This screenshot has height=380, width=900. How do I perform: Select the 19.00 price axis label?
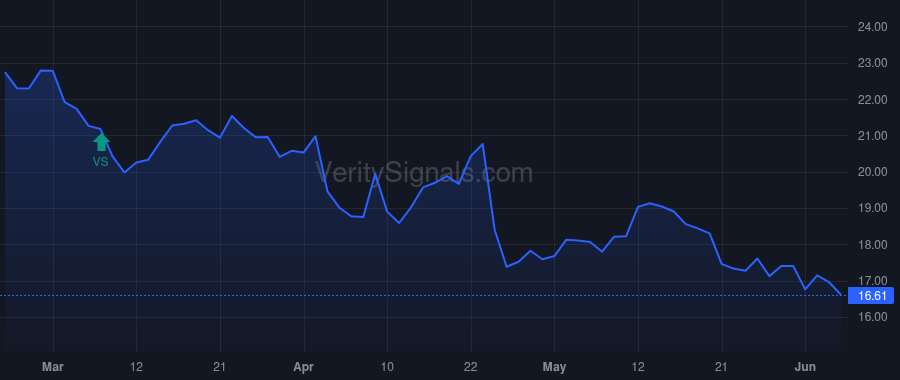pyautogui.click(x=872, y=208)
